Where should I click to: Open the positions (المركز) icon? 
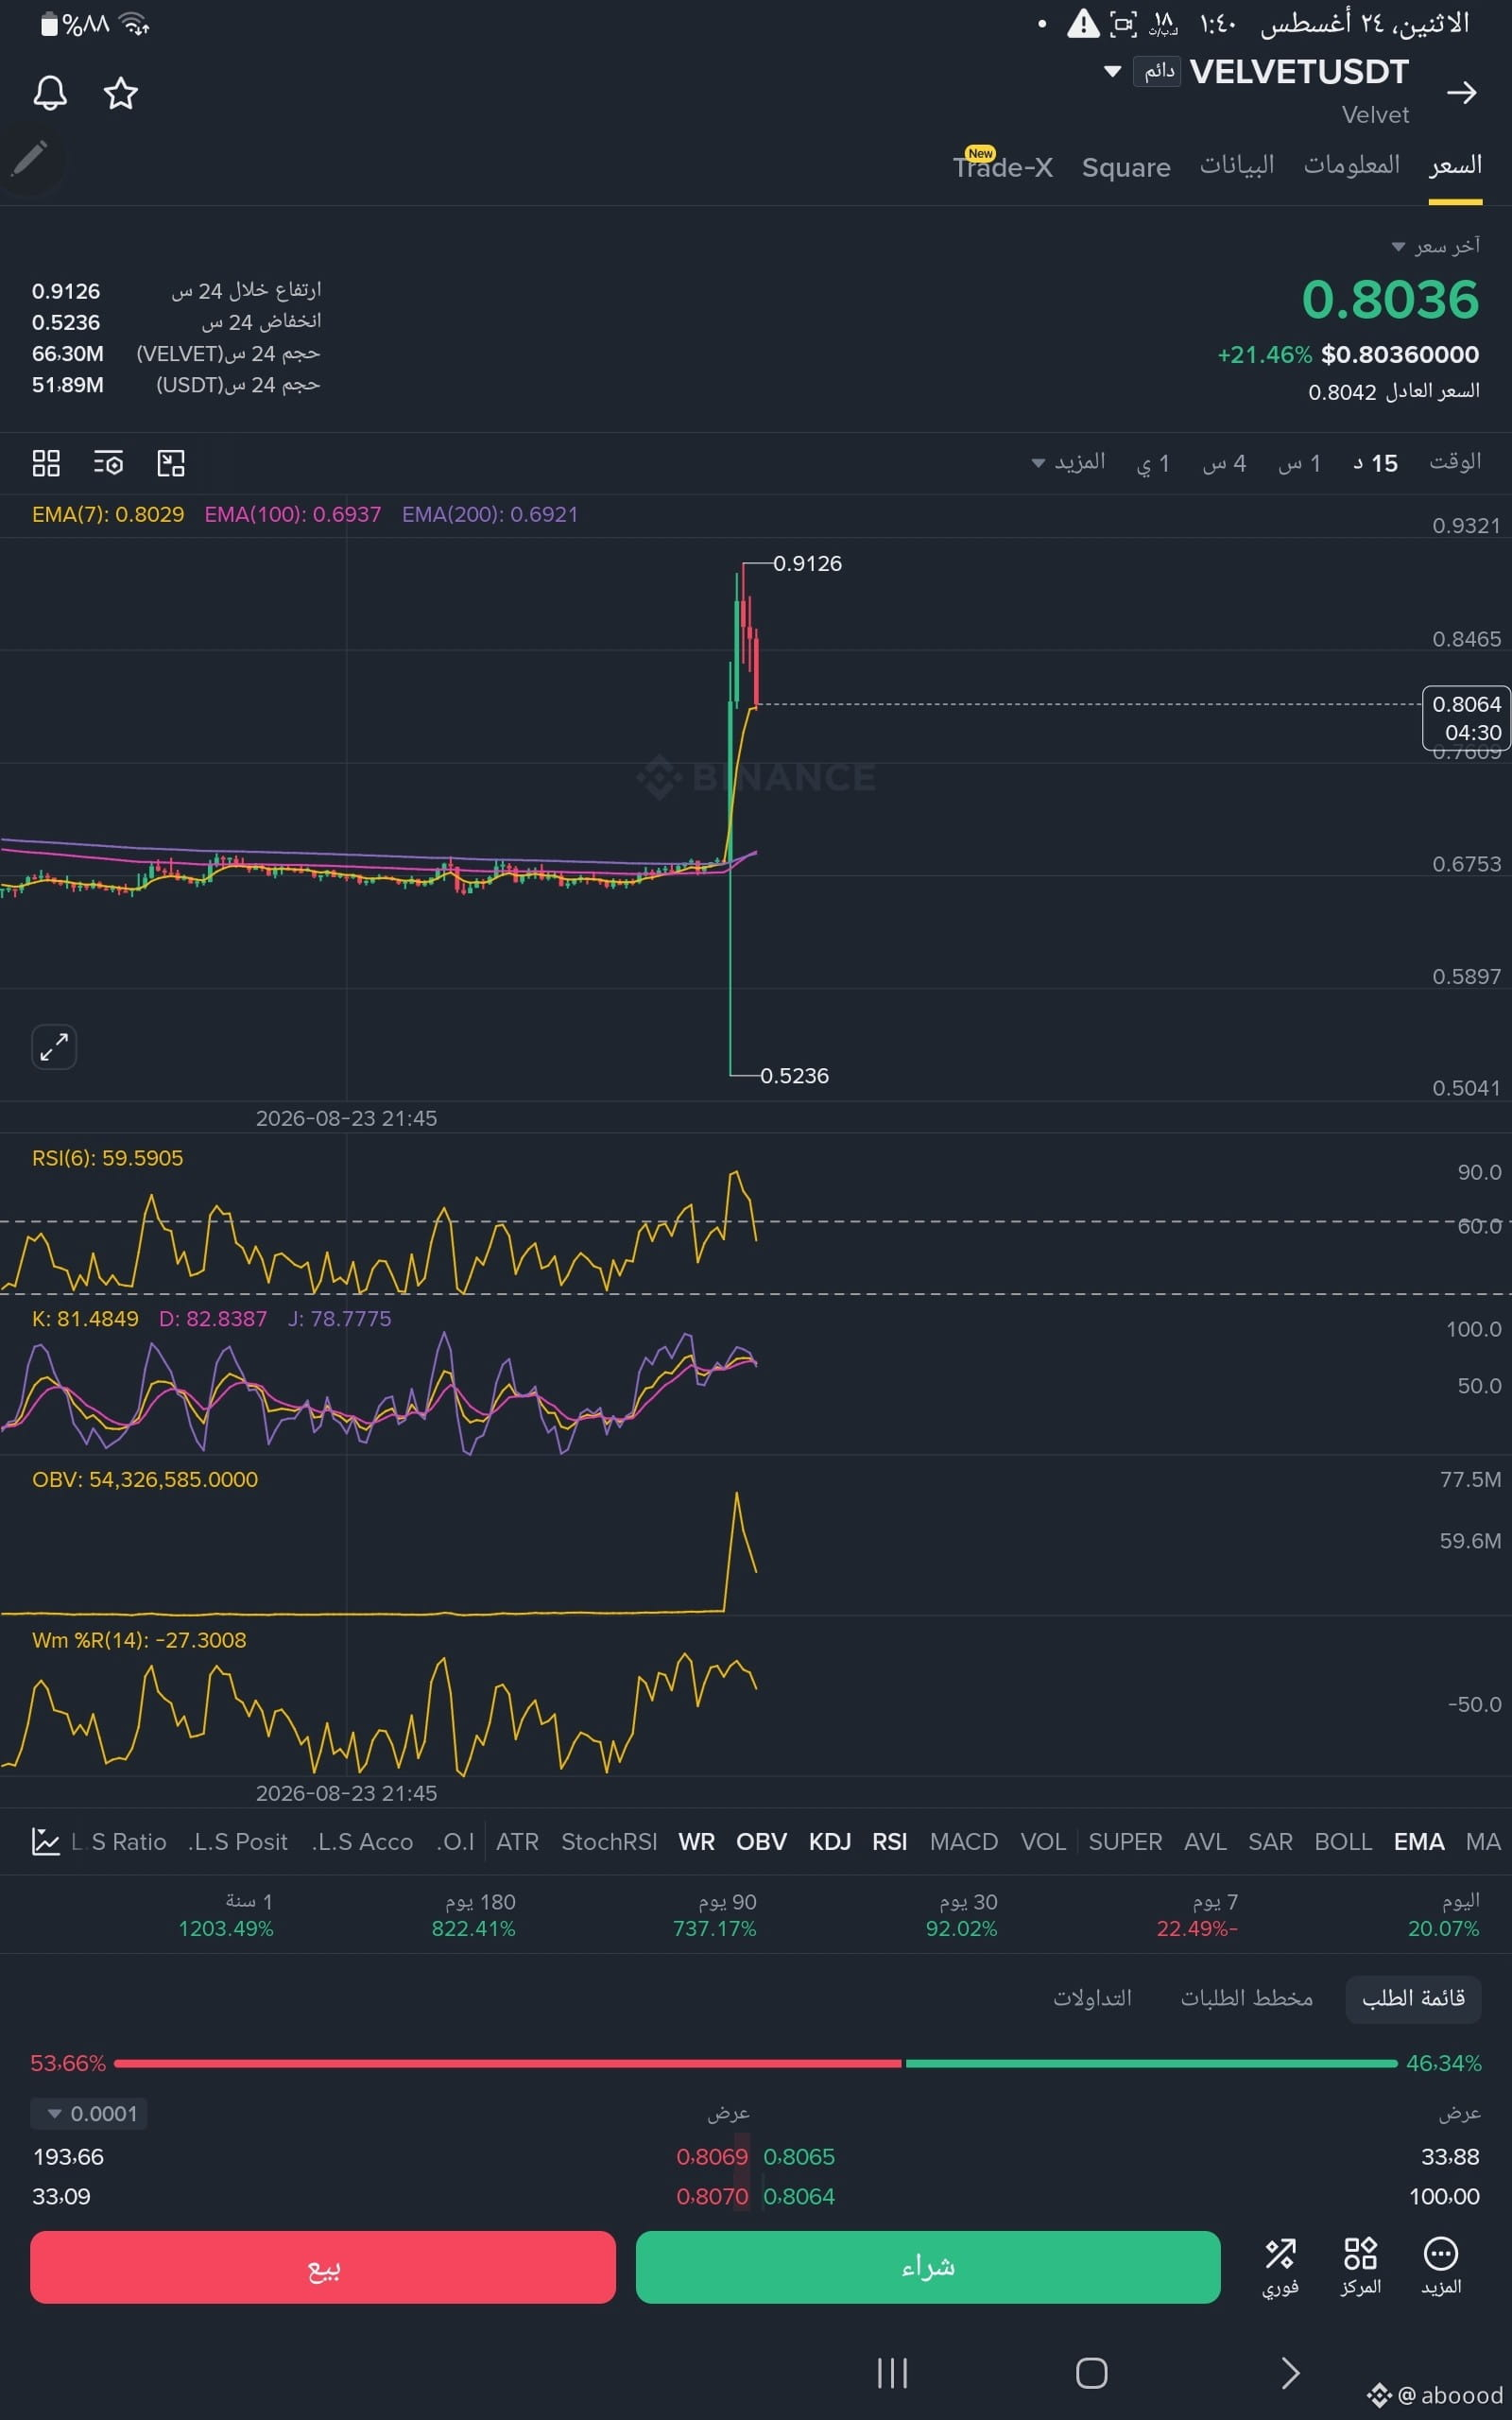coord(1360,2266)
